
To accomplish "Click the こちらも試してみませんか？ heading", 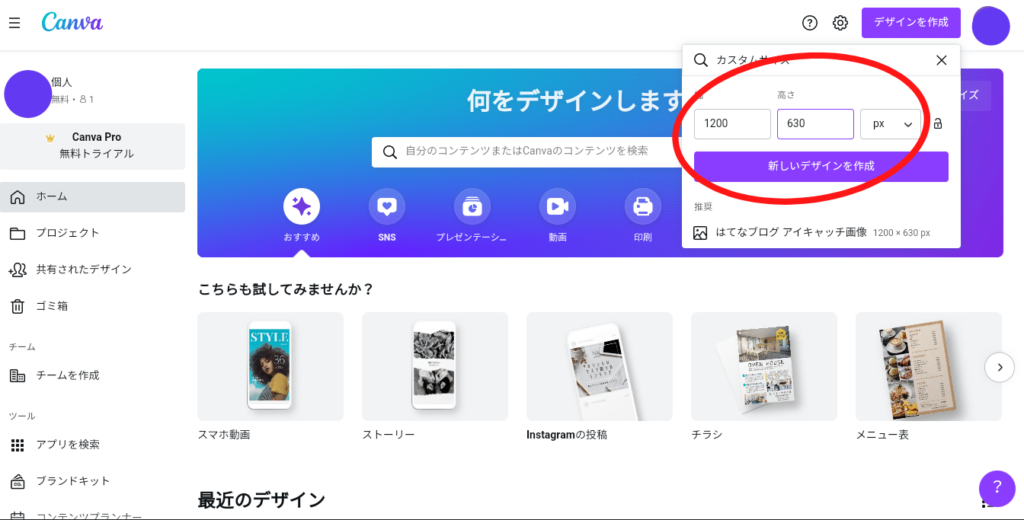I will tap(285, 289).
